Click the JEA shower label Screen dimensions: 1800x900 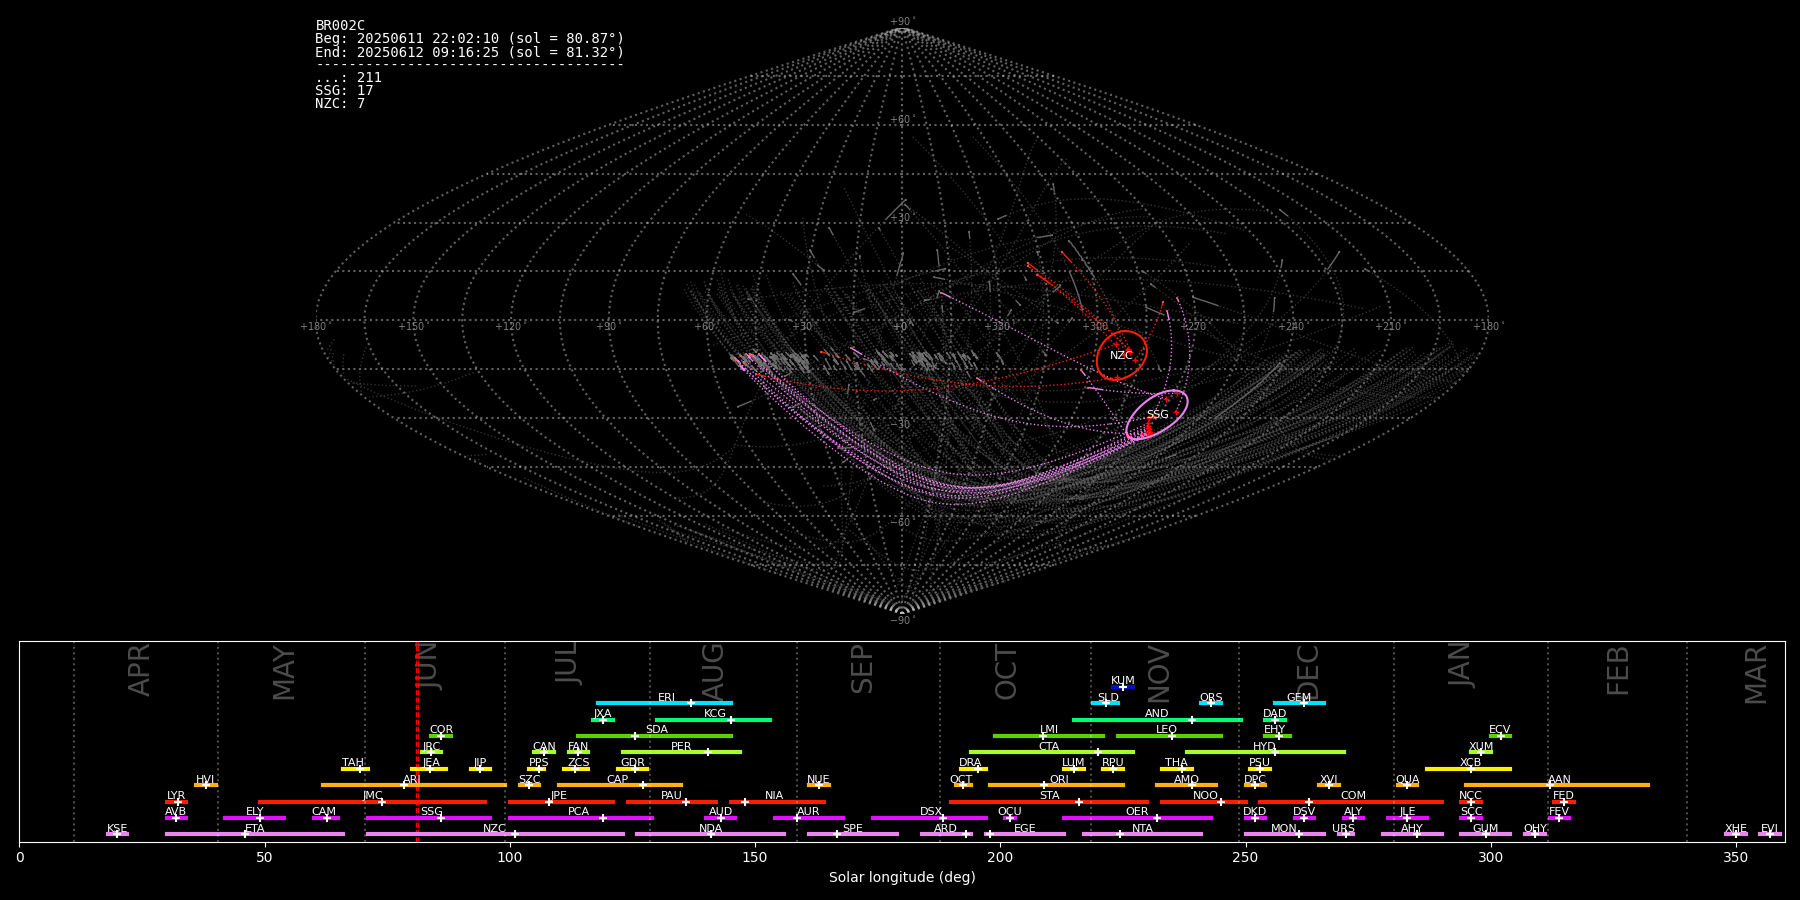pyautogui.click(x=431, y=763)
